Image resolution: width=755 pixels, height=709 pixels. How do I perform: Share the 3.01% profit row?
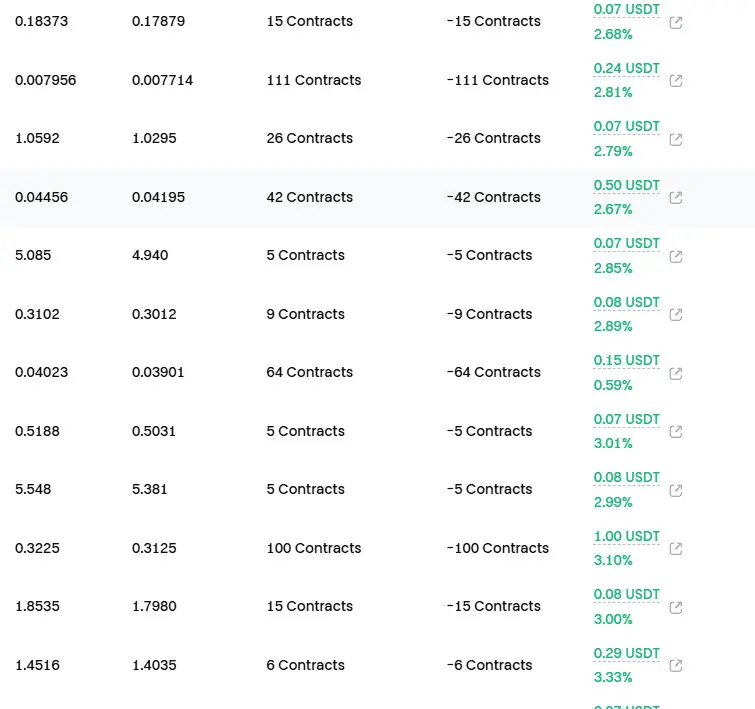point(676,432)
